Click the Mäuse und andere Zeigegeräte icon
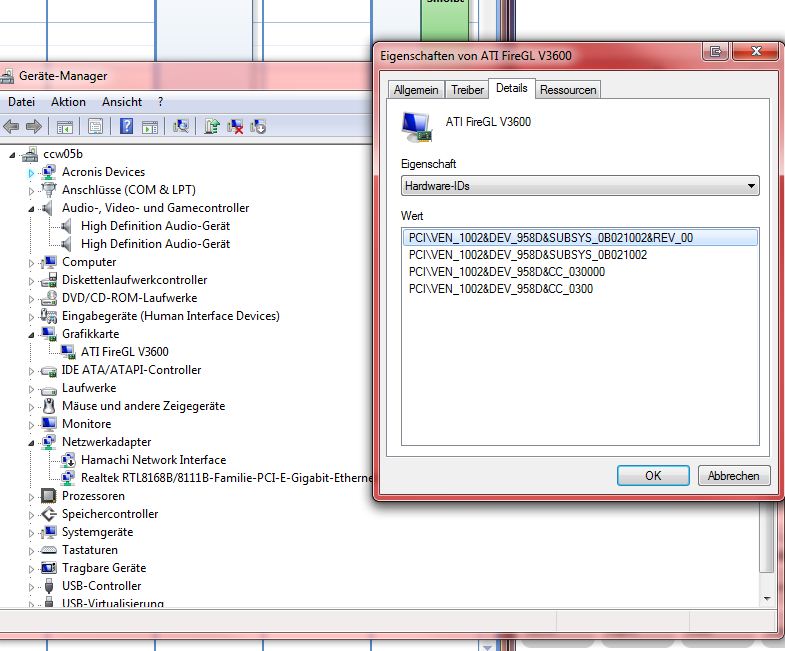Image resolution: width=785 pixels, height=651 pixels. click(x=49, y=406)
